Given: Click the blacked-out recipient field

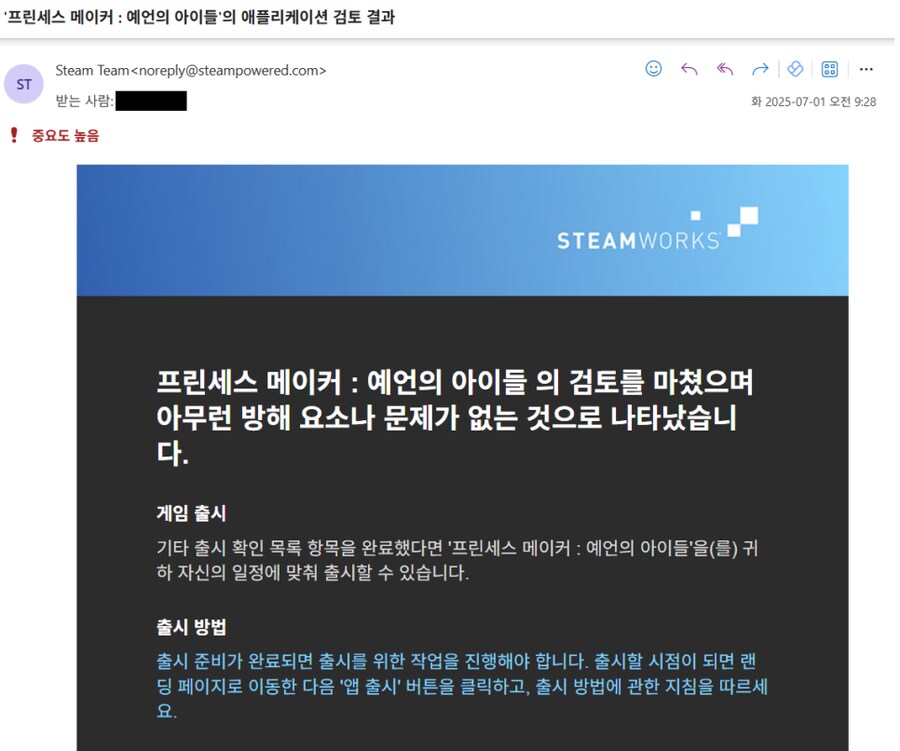Looking at the screenshot, I should (x=151, y=101).
